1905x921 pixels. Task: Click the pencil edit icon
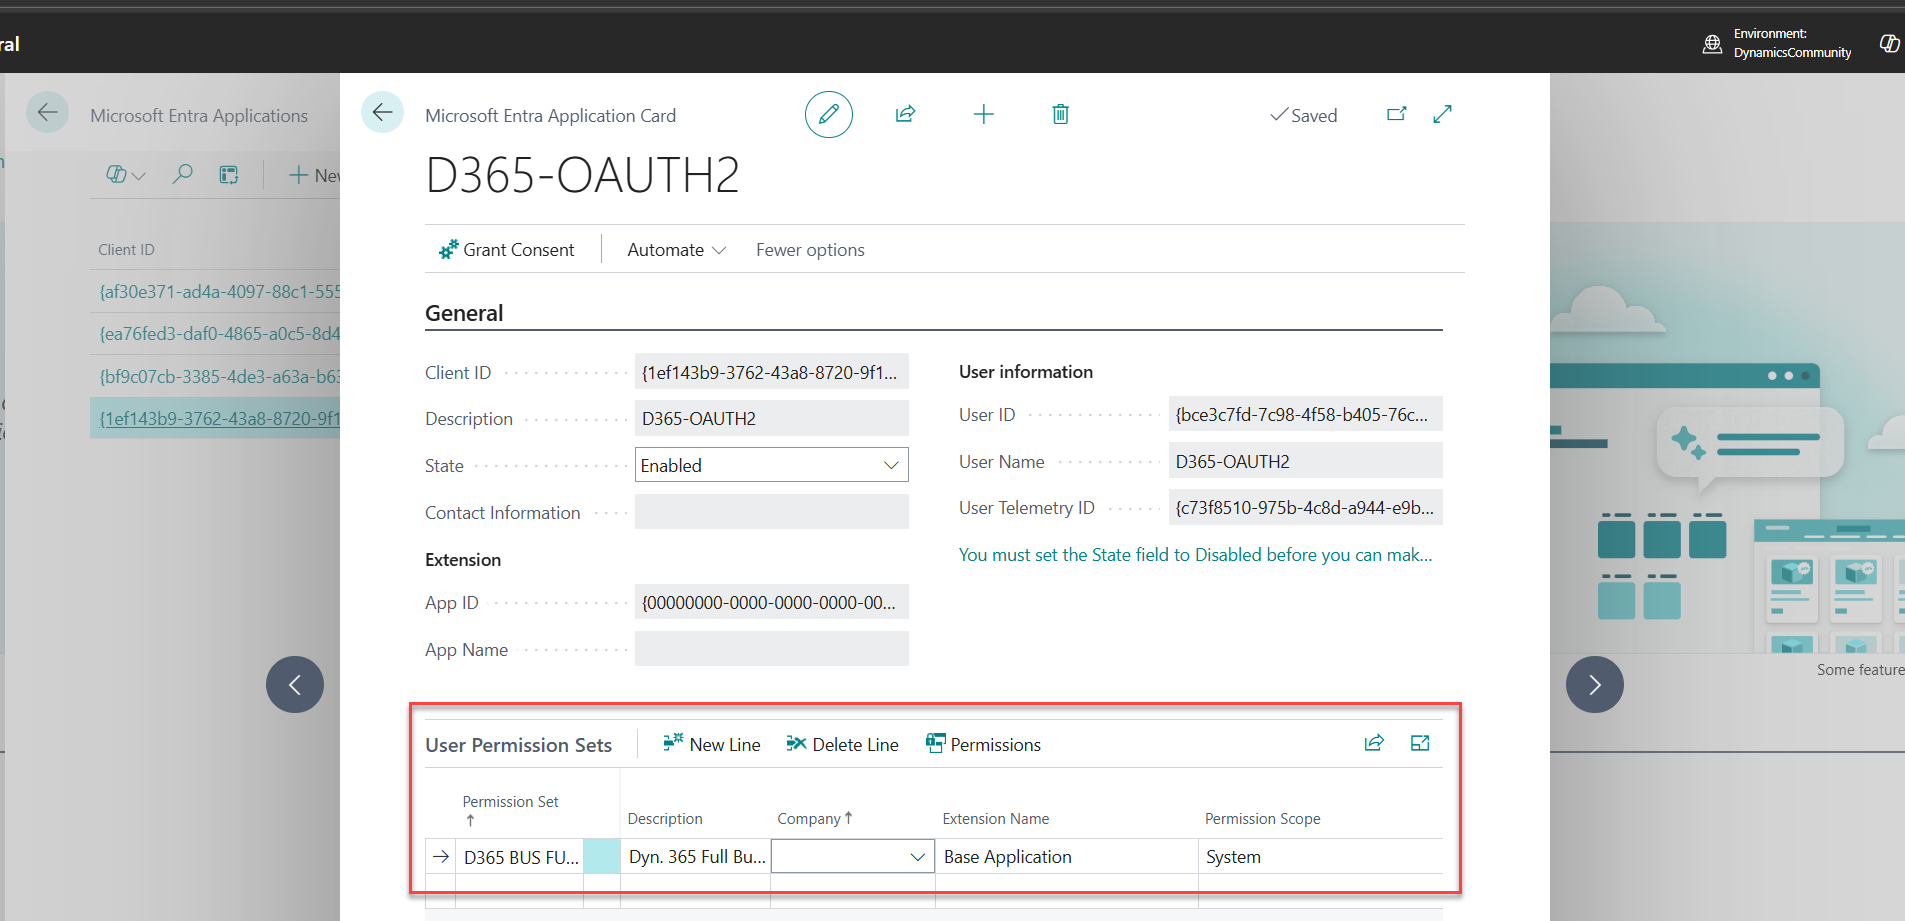point(829,114)
